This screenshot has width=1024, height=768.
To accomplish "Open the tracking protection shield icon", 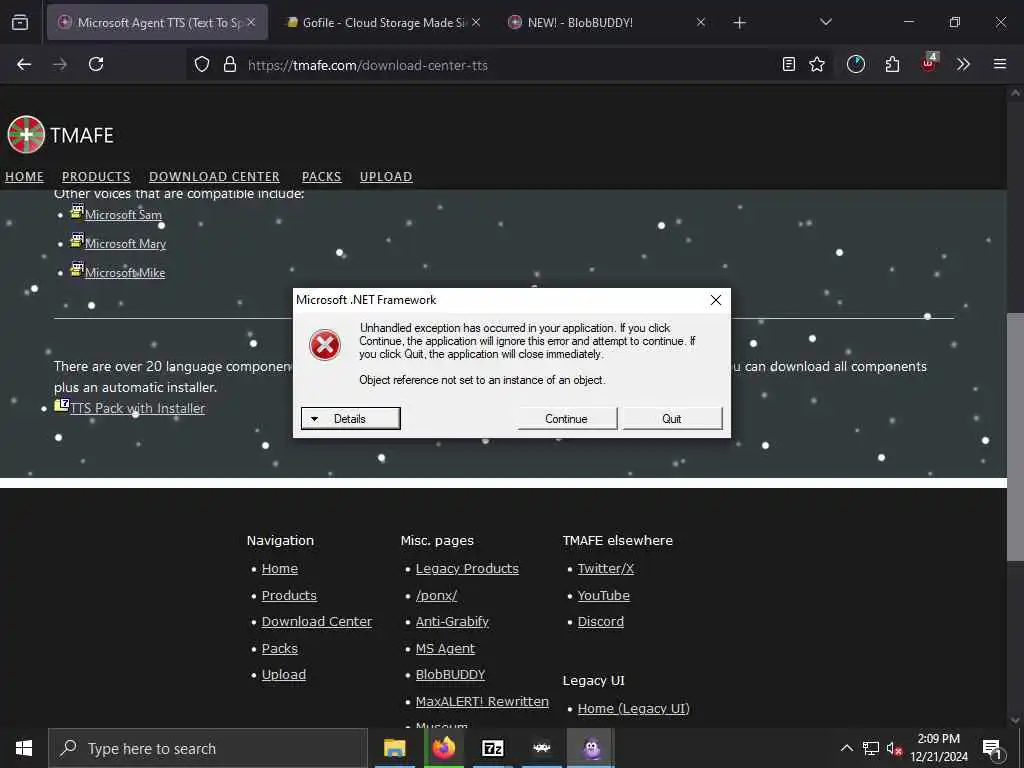I will point(202,64).
